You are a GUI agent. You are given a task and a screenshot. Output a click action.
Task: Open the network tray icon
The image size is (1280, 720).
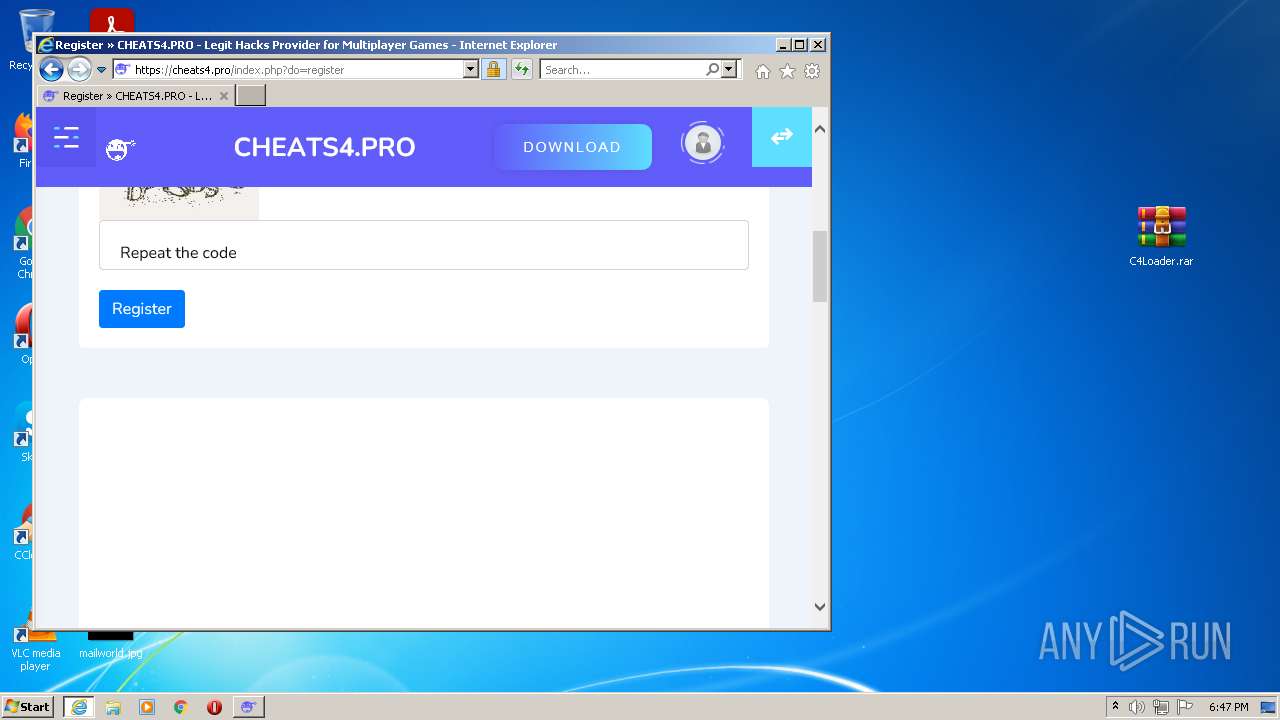coord(1161,707)
